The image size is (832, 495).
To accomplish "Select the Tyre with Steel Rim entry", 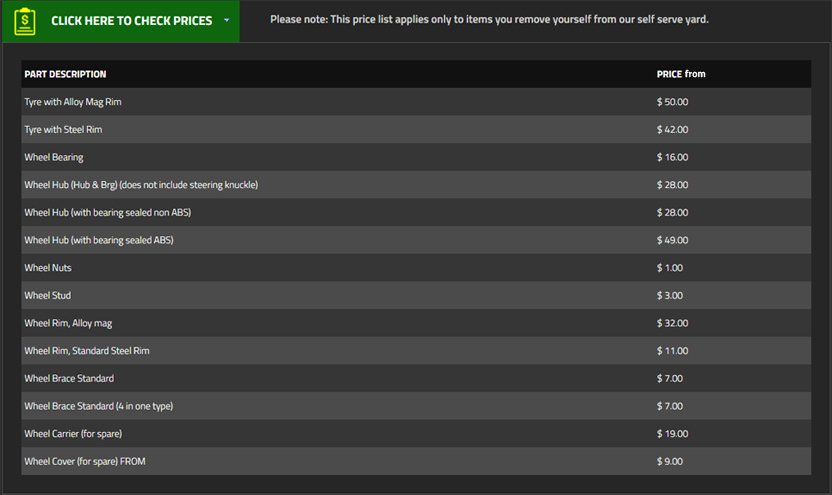I will click(63, 130).
